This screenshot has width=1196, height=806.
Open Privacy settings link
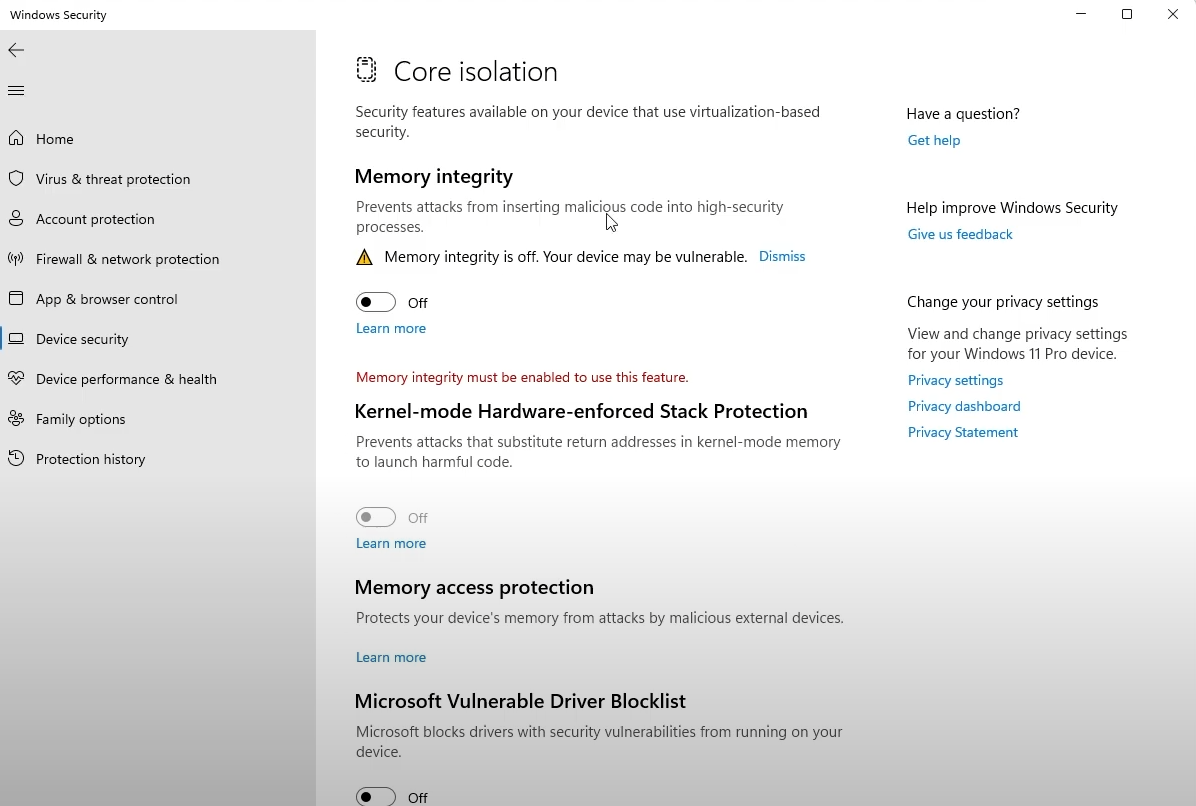[955, 381]
